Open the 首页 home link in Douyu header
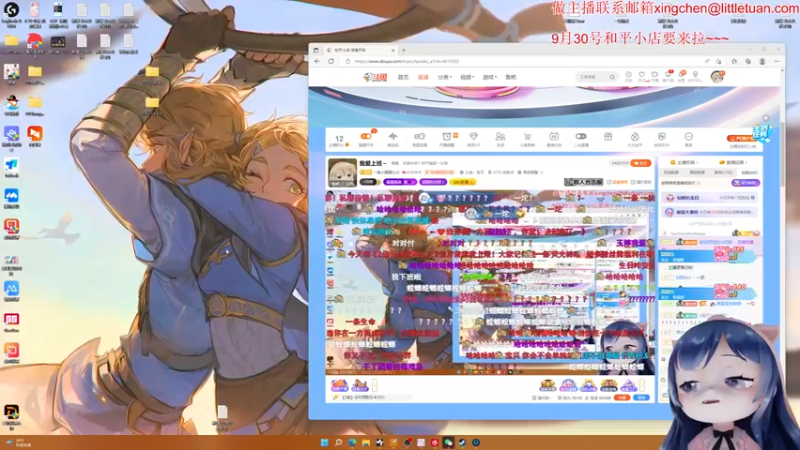The image size is (800, 450). 403,77
